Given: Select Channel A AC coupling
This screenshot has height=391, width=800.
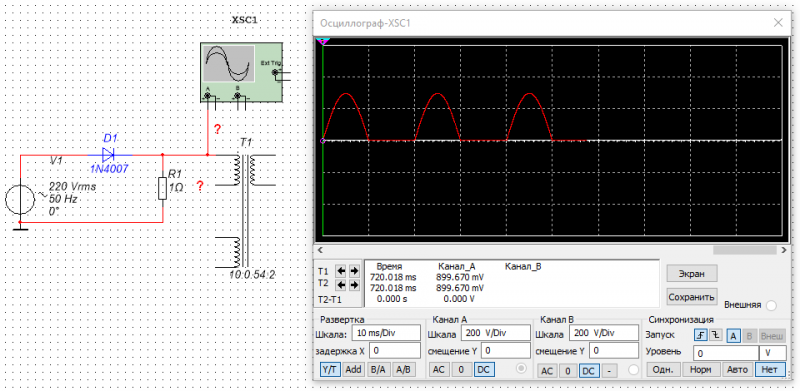Looking at the screenshot, I should coord(439,370).
